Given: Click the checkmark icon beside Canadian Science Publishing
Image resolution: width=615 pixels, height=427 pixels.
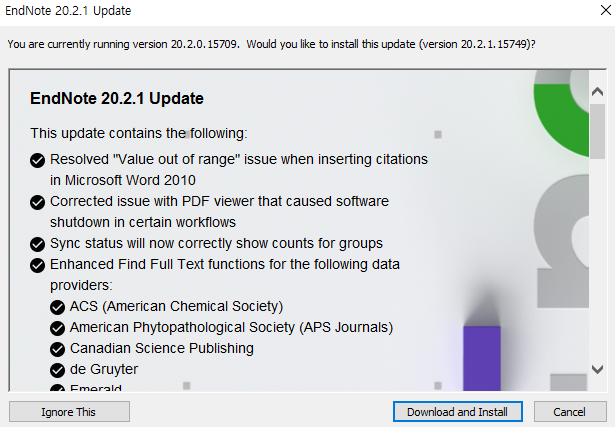Looking at the screenshot, I should 57,349.
